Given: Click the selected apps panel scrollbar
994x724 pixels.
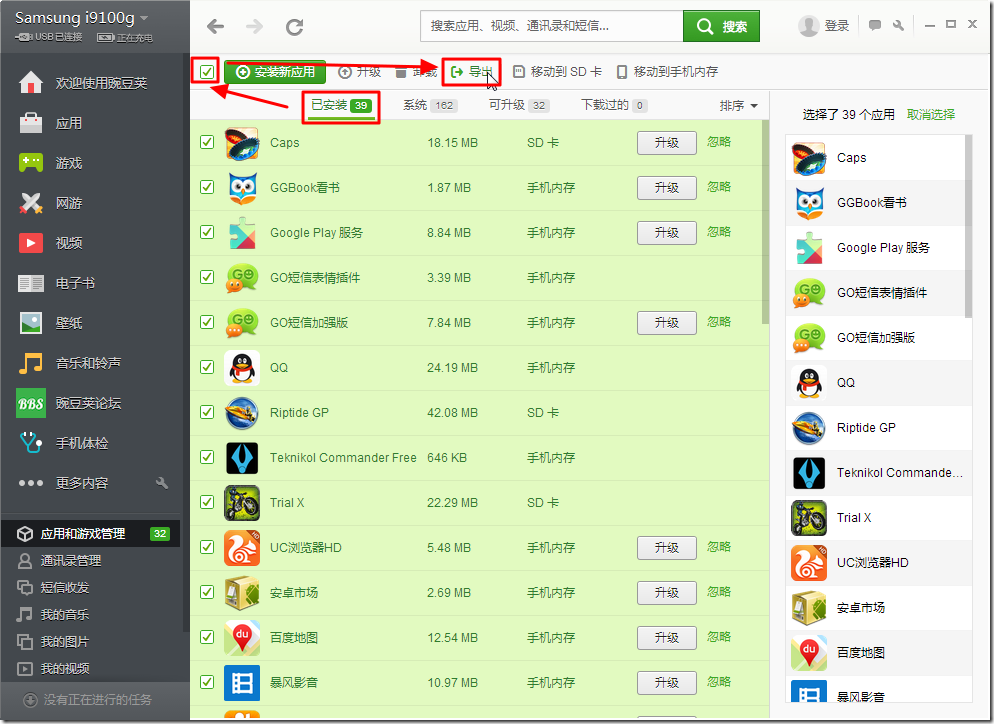Looking at the screenshot, I should tap(968, 226).
